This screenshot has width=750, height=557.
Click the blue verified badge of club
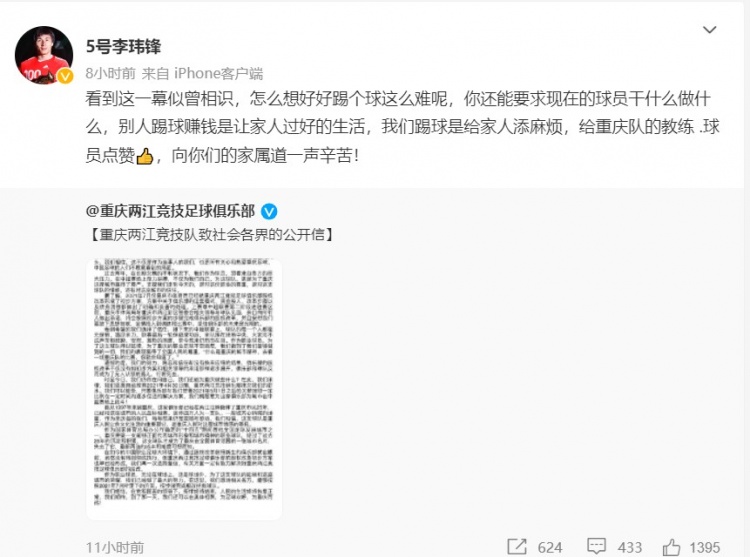269,211
